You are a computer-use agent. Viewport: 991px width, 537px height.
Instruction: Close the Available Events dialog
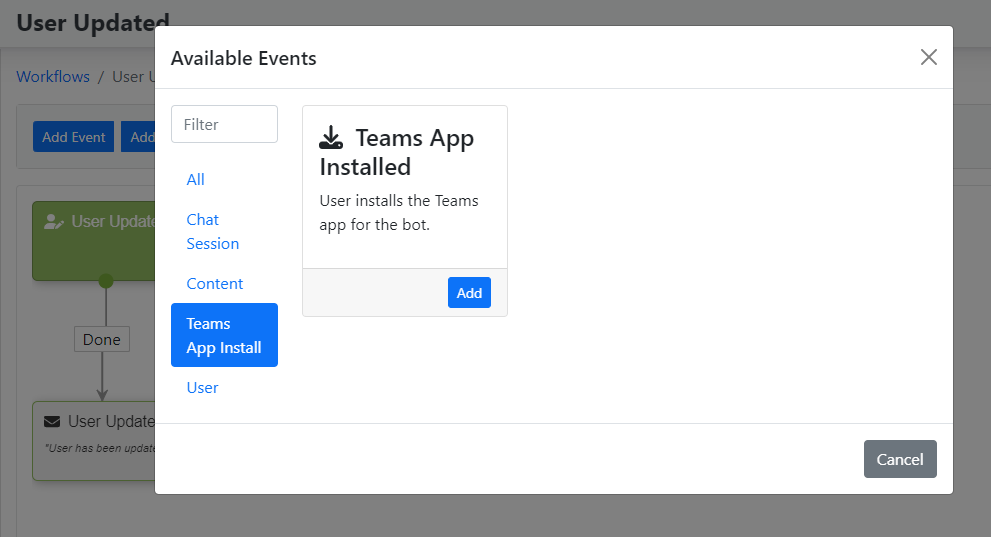click(x=928, y=57)
